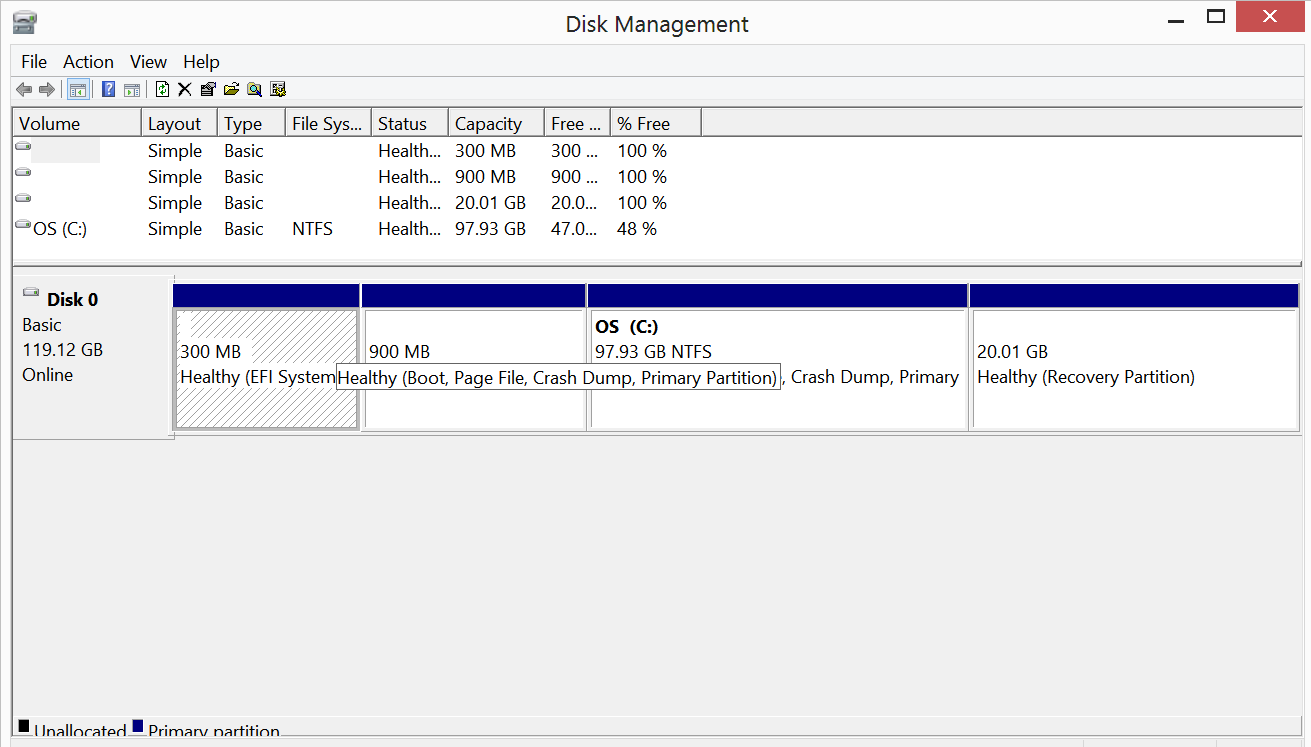Click the Disk 0 drive icon

click(x=31, y=294)
